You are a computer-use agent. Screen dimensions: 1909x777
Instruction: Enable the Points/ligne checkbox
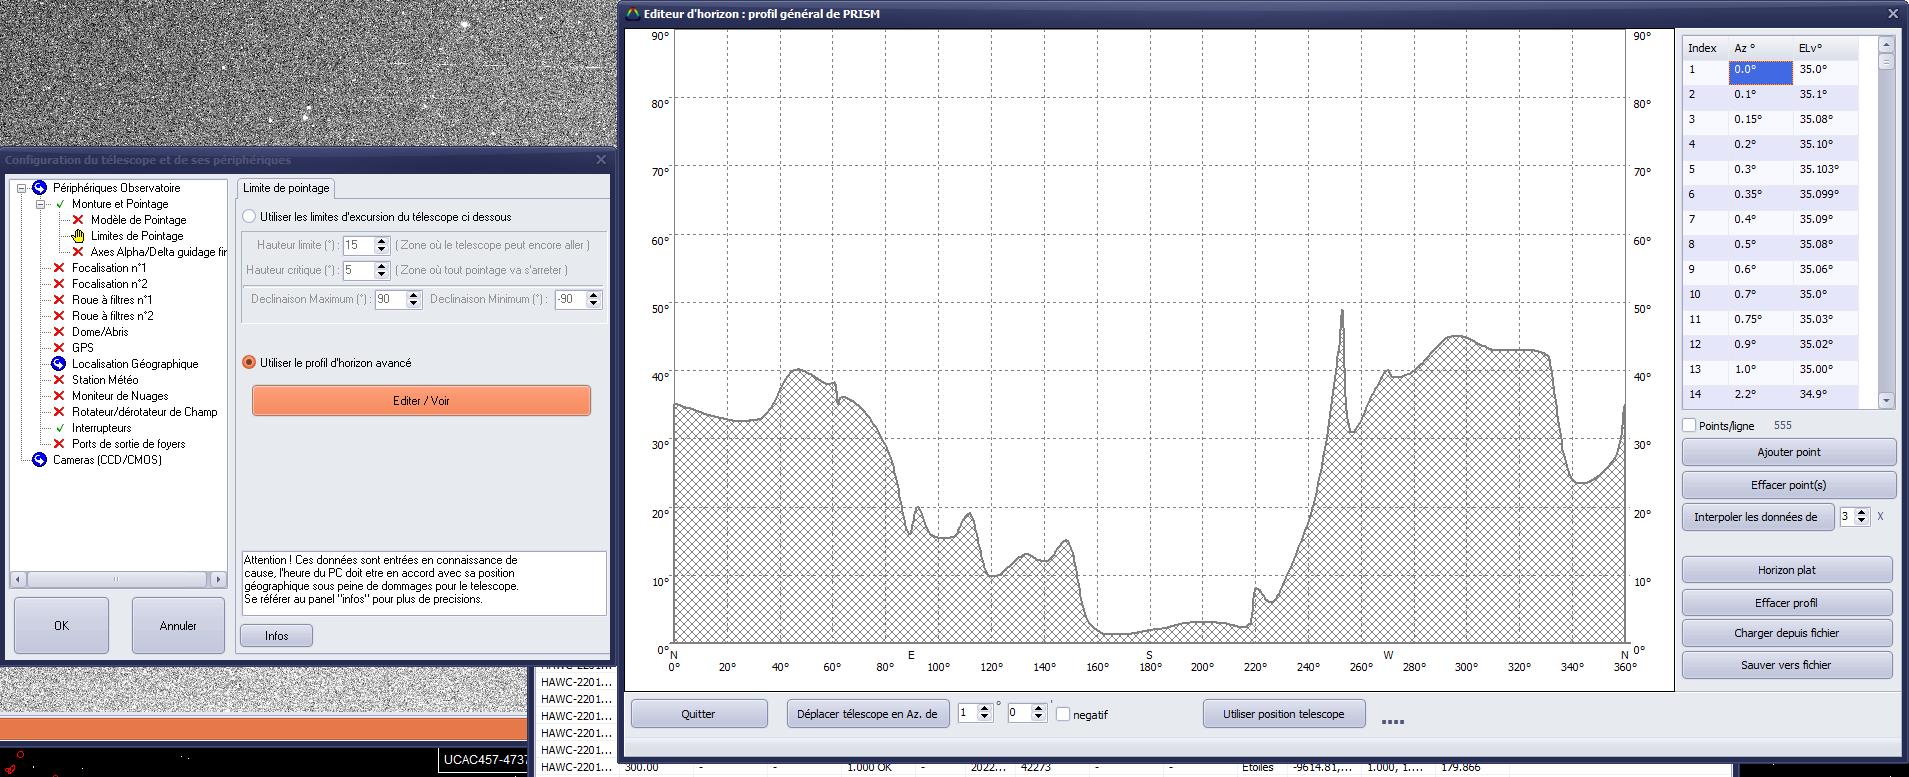(x=1689, y=426)
